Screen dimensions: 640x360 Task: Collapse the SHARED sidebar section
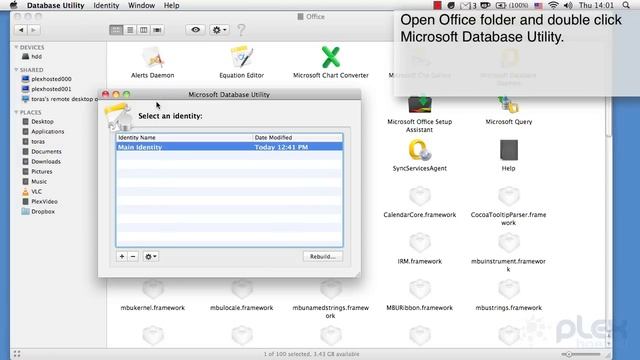coord(16,70)
